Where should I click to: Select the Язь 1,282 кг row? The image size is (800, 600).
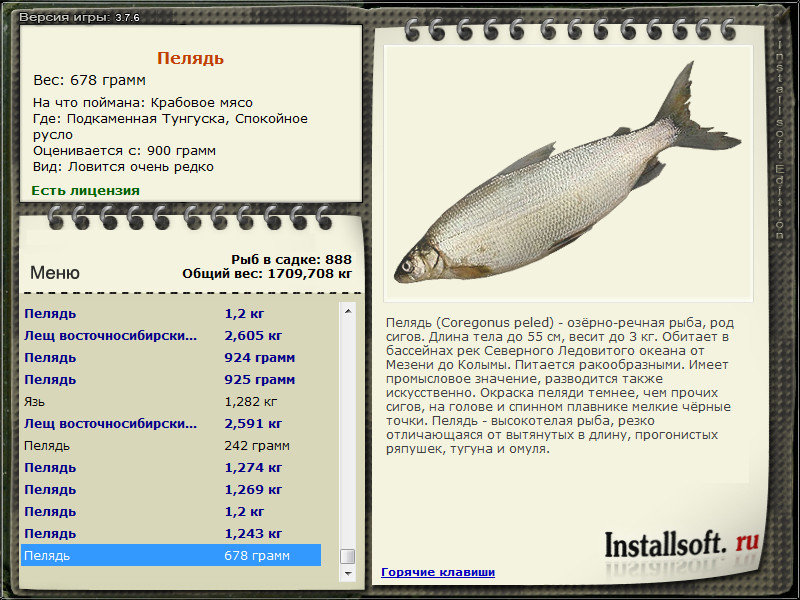(171, 402)
